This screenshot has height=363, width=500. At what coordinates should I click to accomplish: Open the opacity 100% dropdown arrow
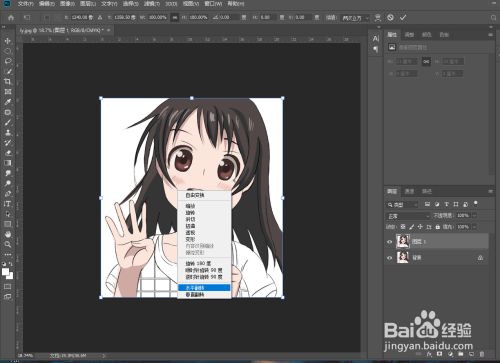pos(474,216)
